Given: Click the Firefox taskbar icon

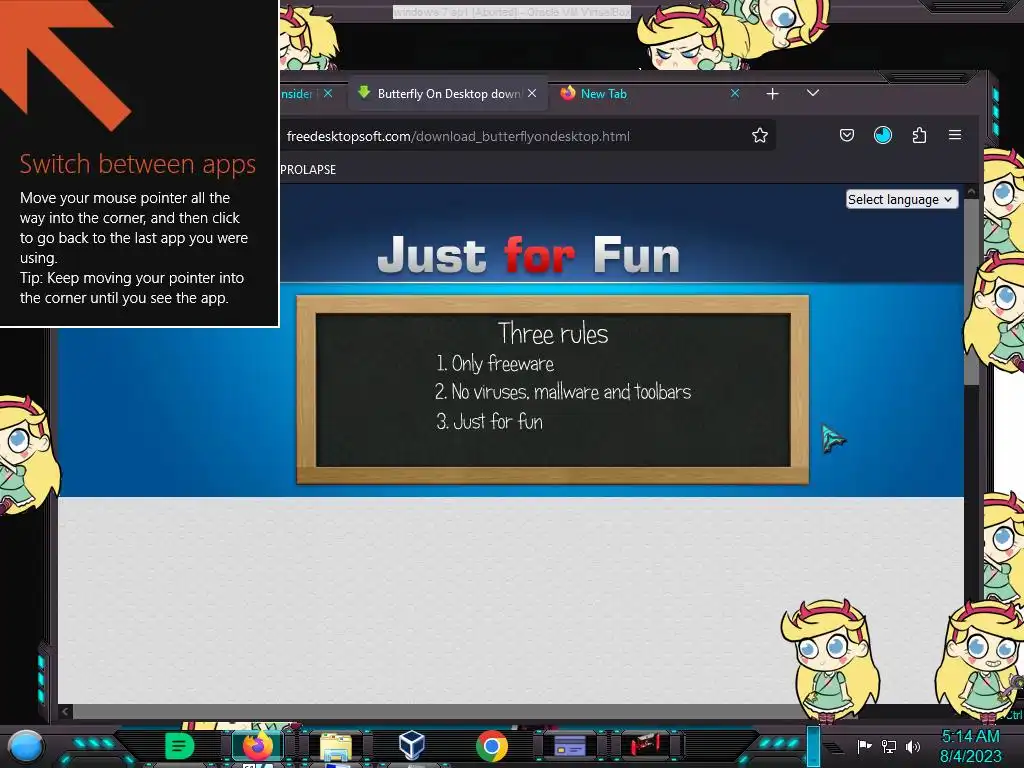Looking at the screenshot, I should click(x=257, y=746).
